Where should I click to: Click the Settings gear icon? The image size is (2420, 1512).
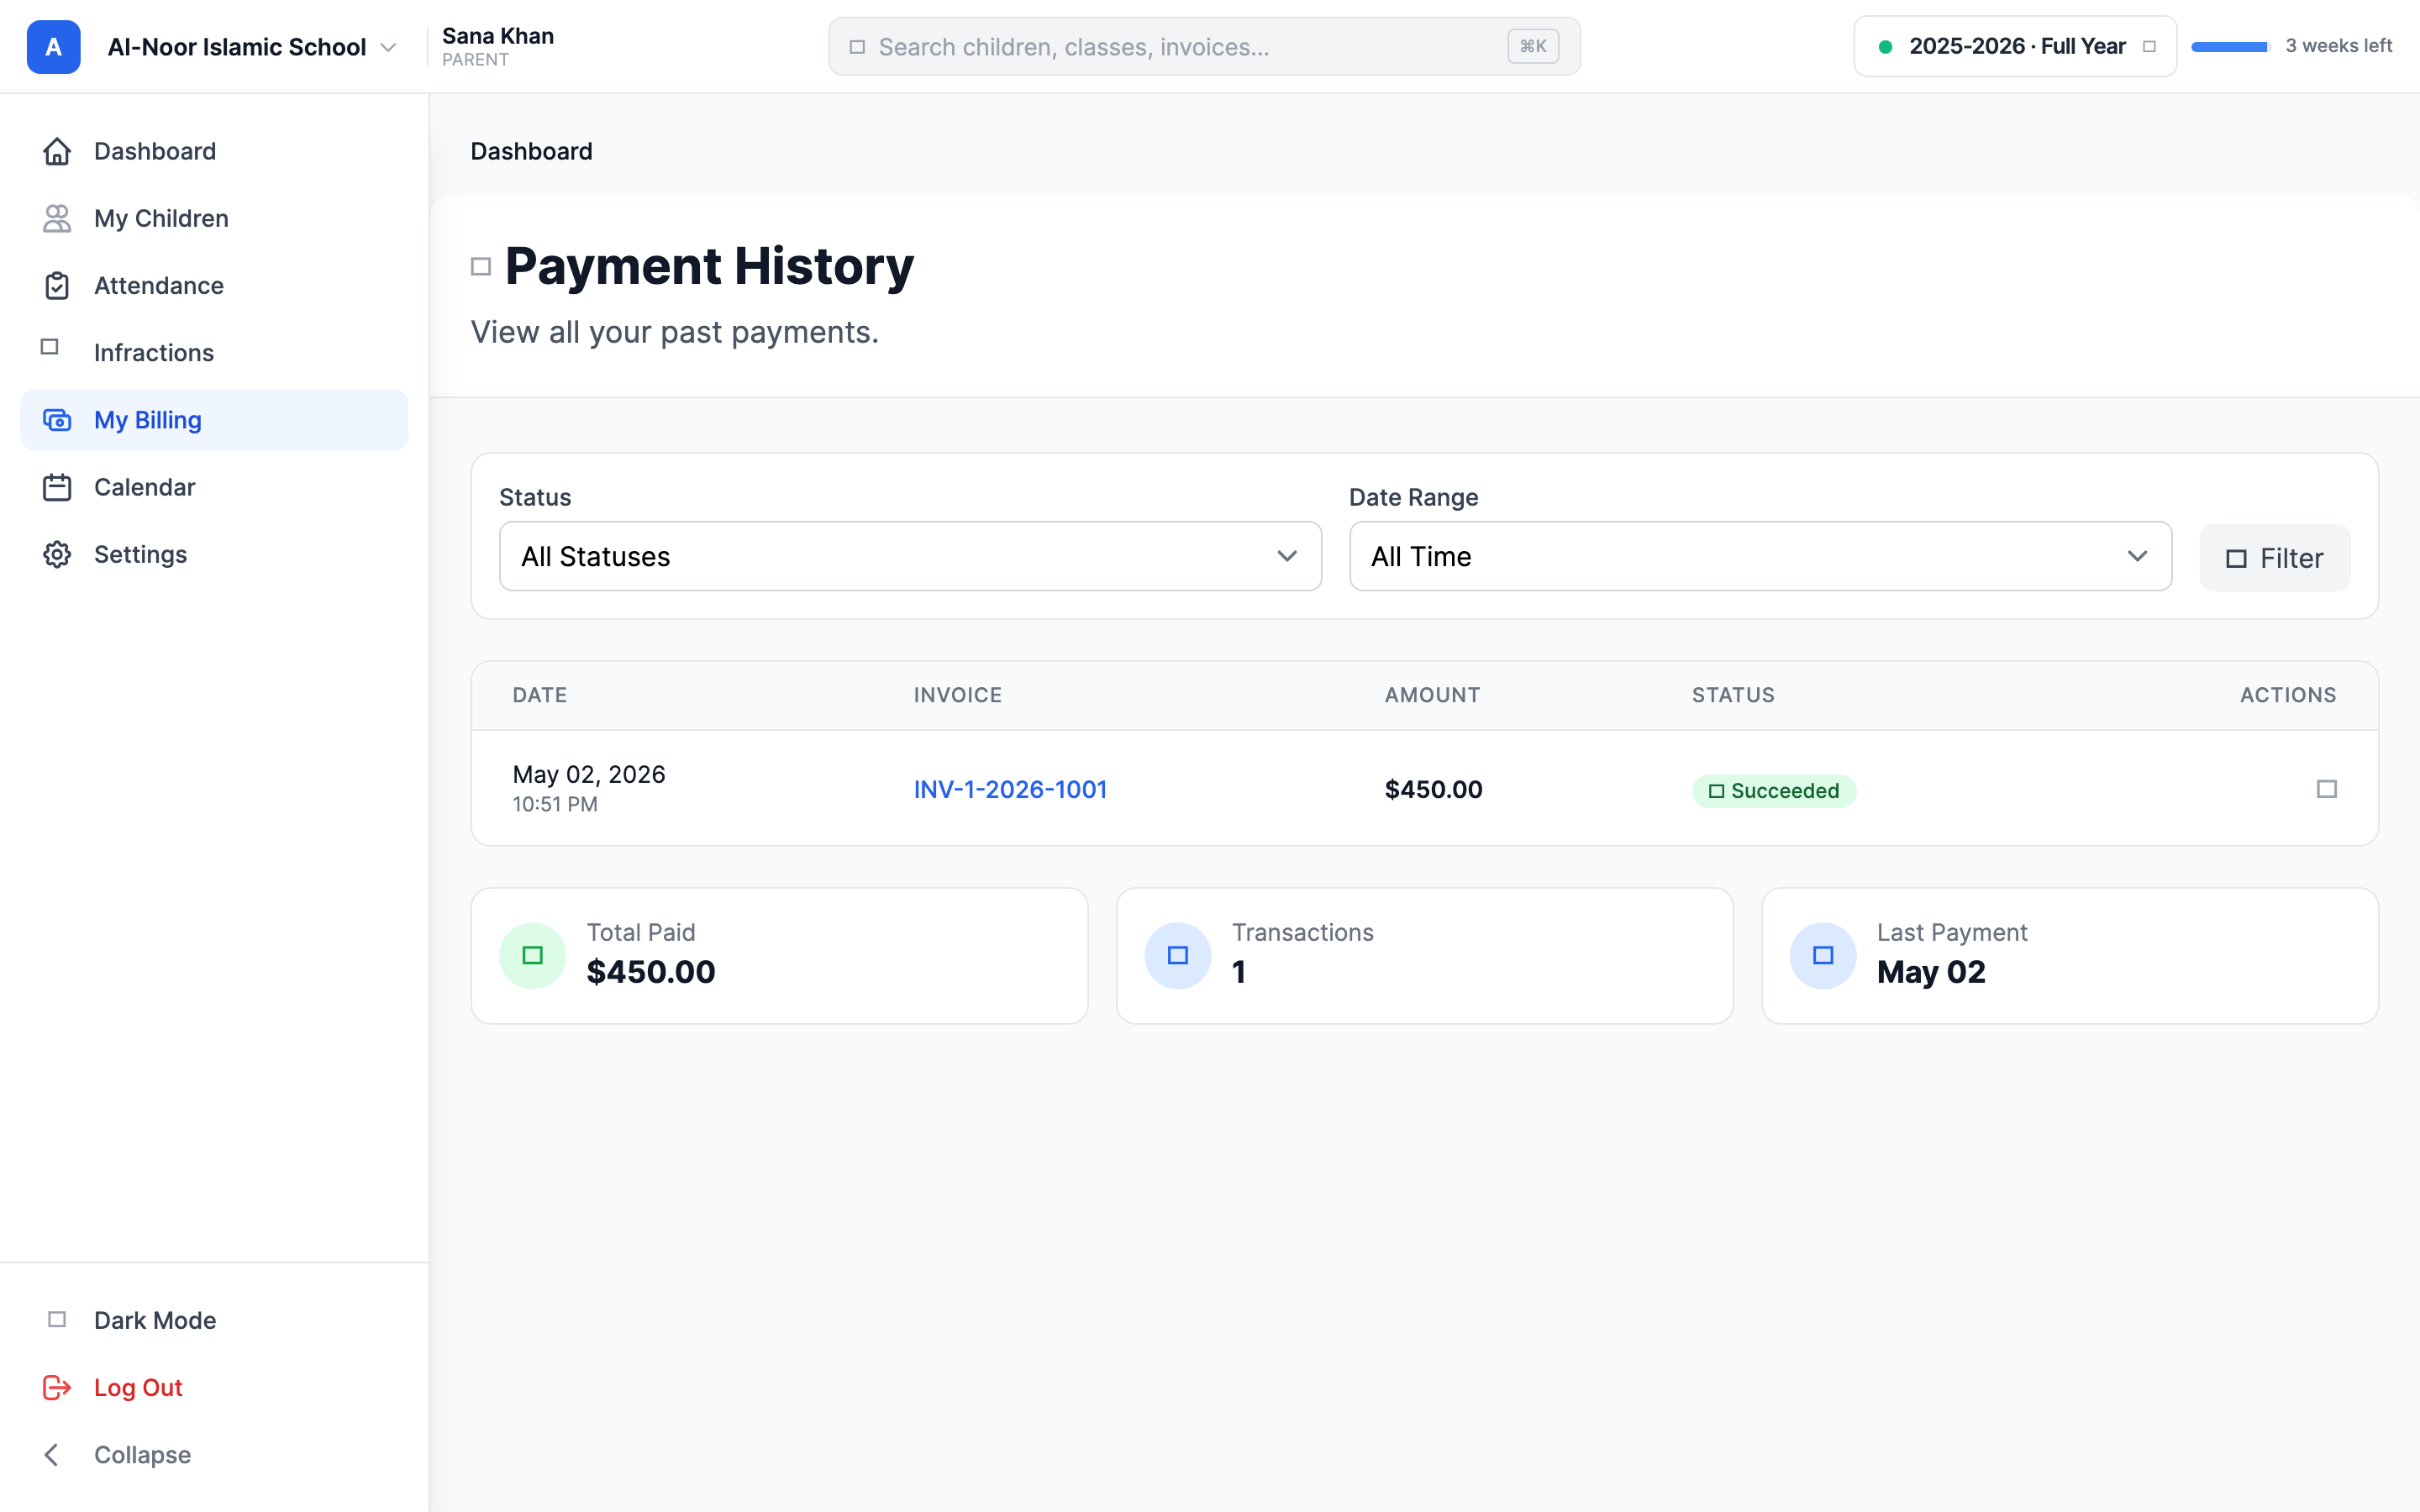(x=57, y=554)
